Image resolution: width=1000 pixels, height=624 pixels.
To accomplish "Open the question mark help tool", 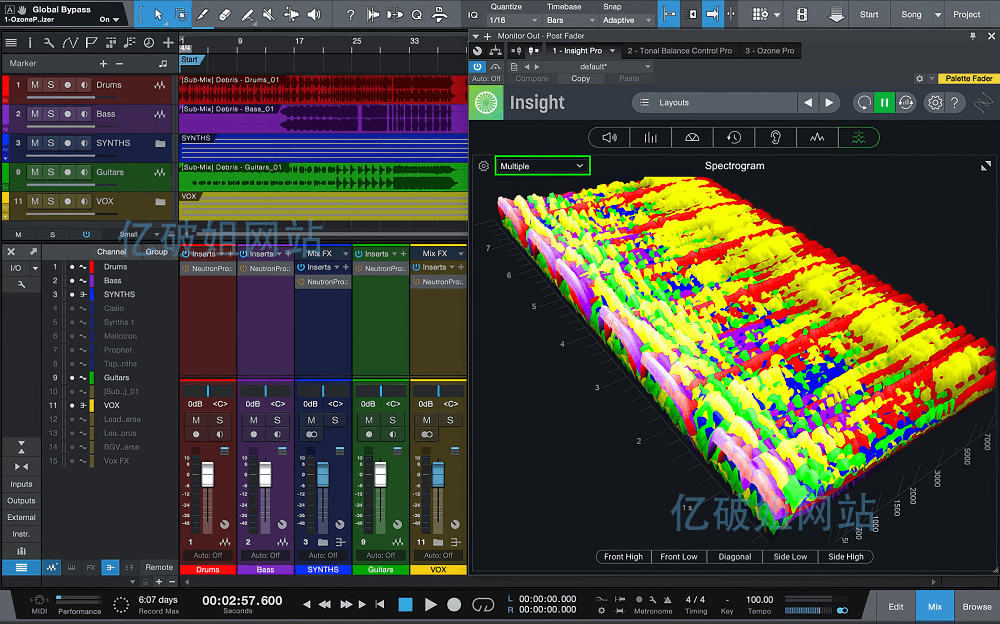I will (x=350, y=14).
